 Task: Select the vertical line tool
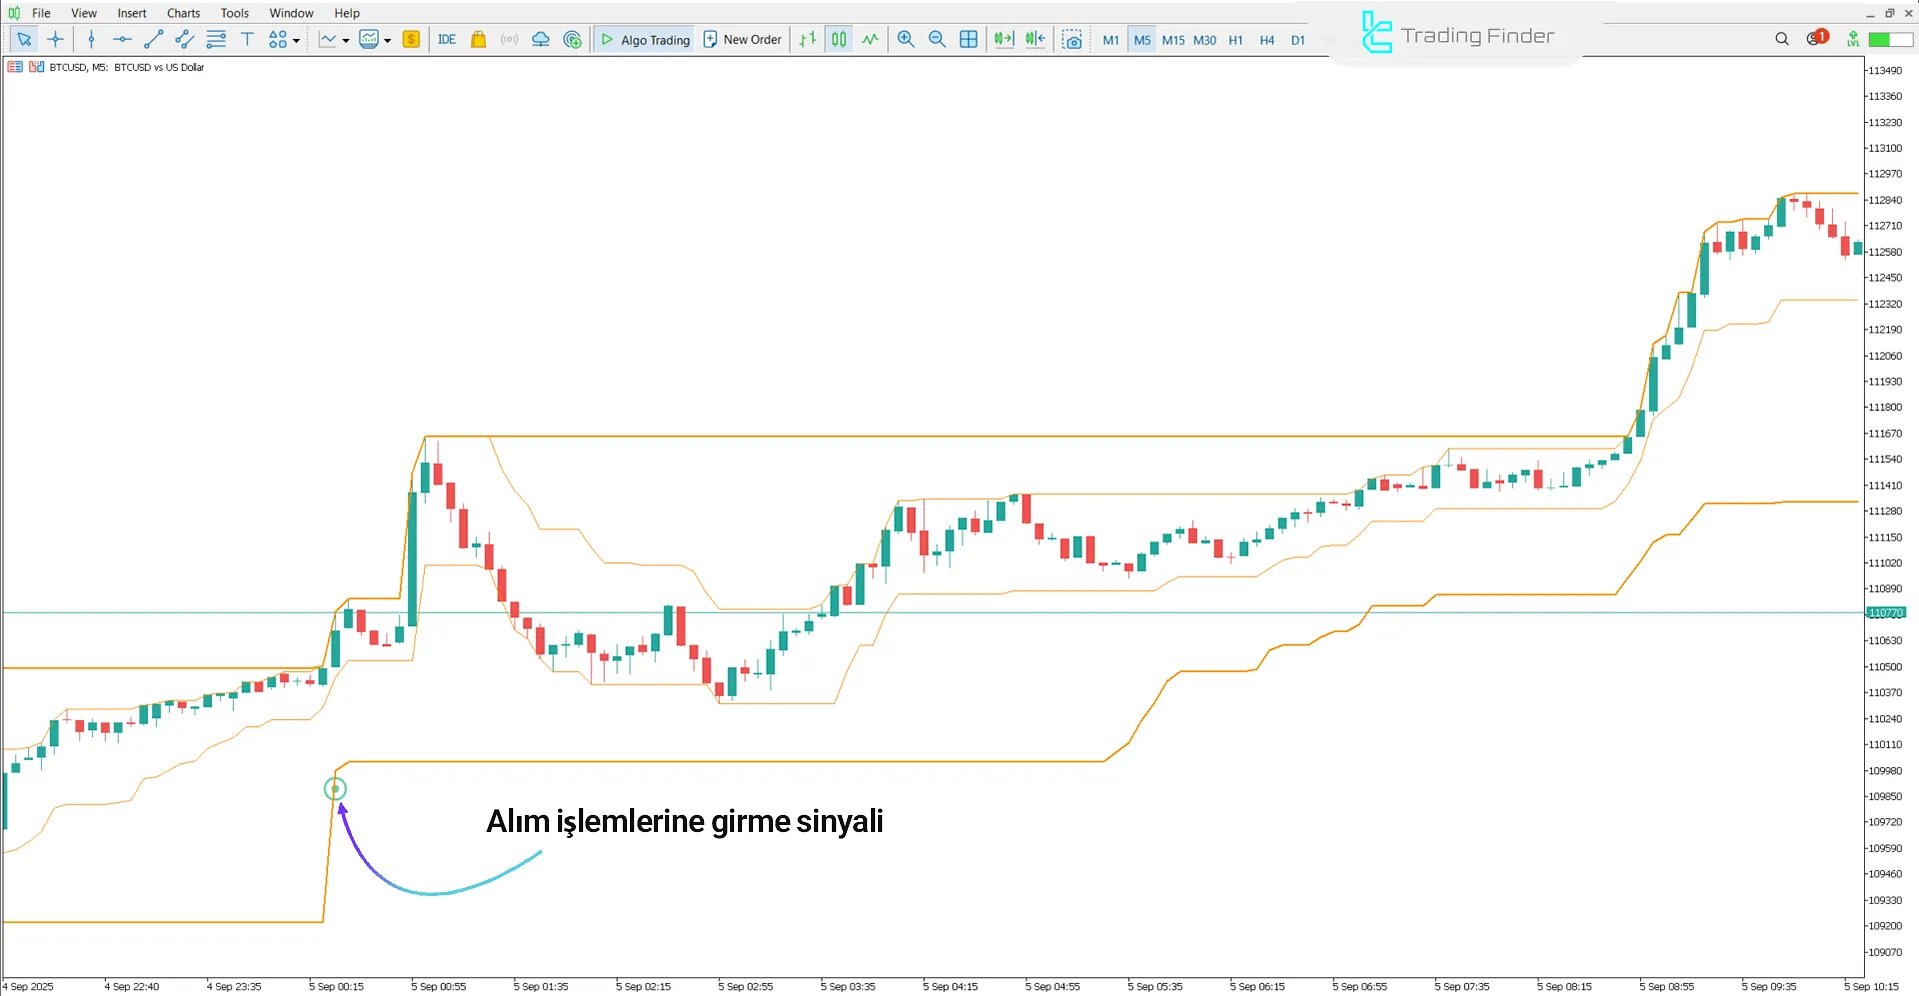pyautogui.click(x=91, y=39)
